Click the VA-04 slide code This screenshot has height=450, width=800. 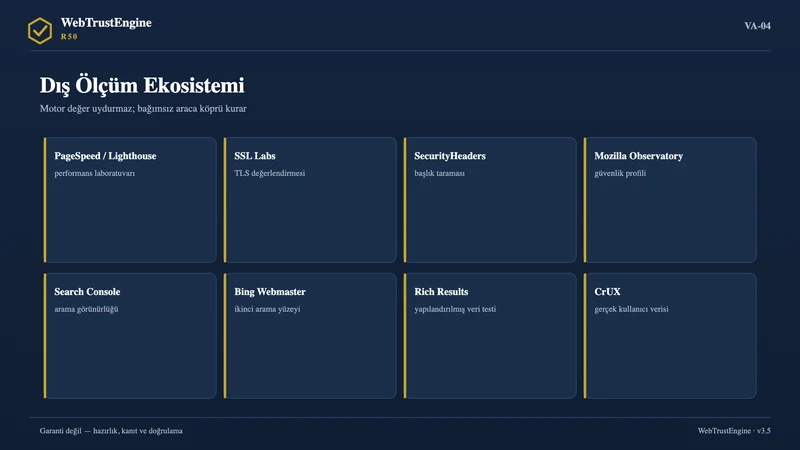point(757,26)
